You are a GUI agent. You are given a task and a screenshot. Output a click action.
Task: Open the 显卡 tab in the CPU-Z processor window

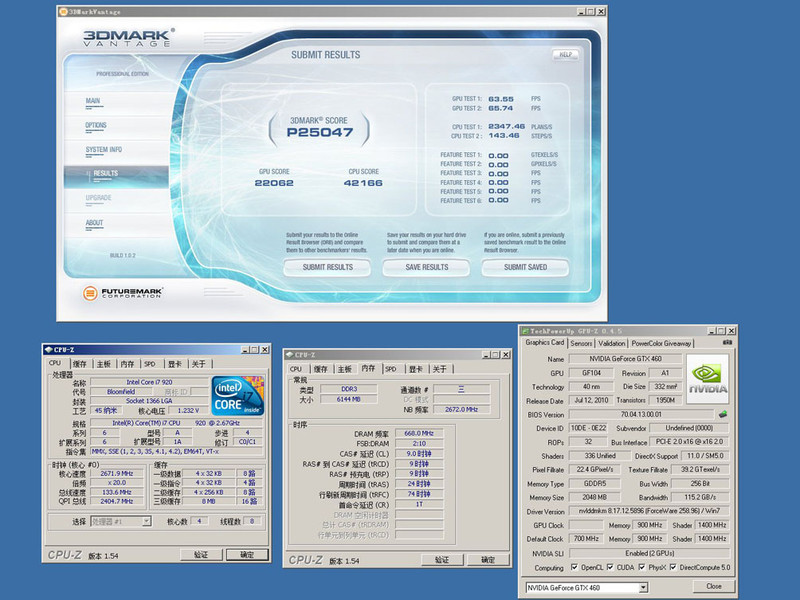[174, 364]
